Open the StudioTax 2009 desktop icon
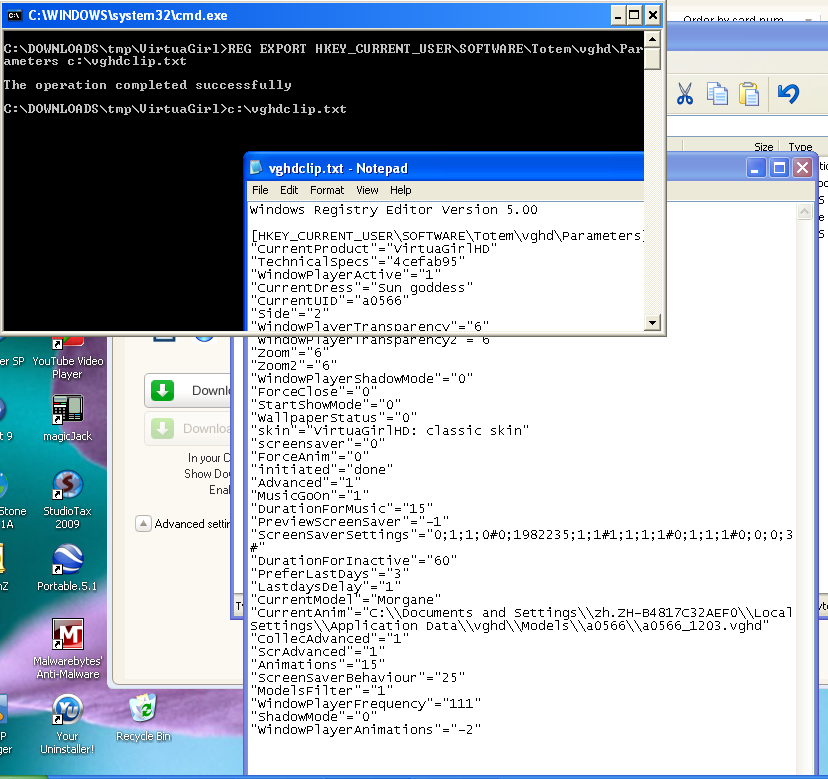828x779 pixels. pyautogui.click(x=67, y=500)
